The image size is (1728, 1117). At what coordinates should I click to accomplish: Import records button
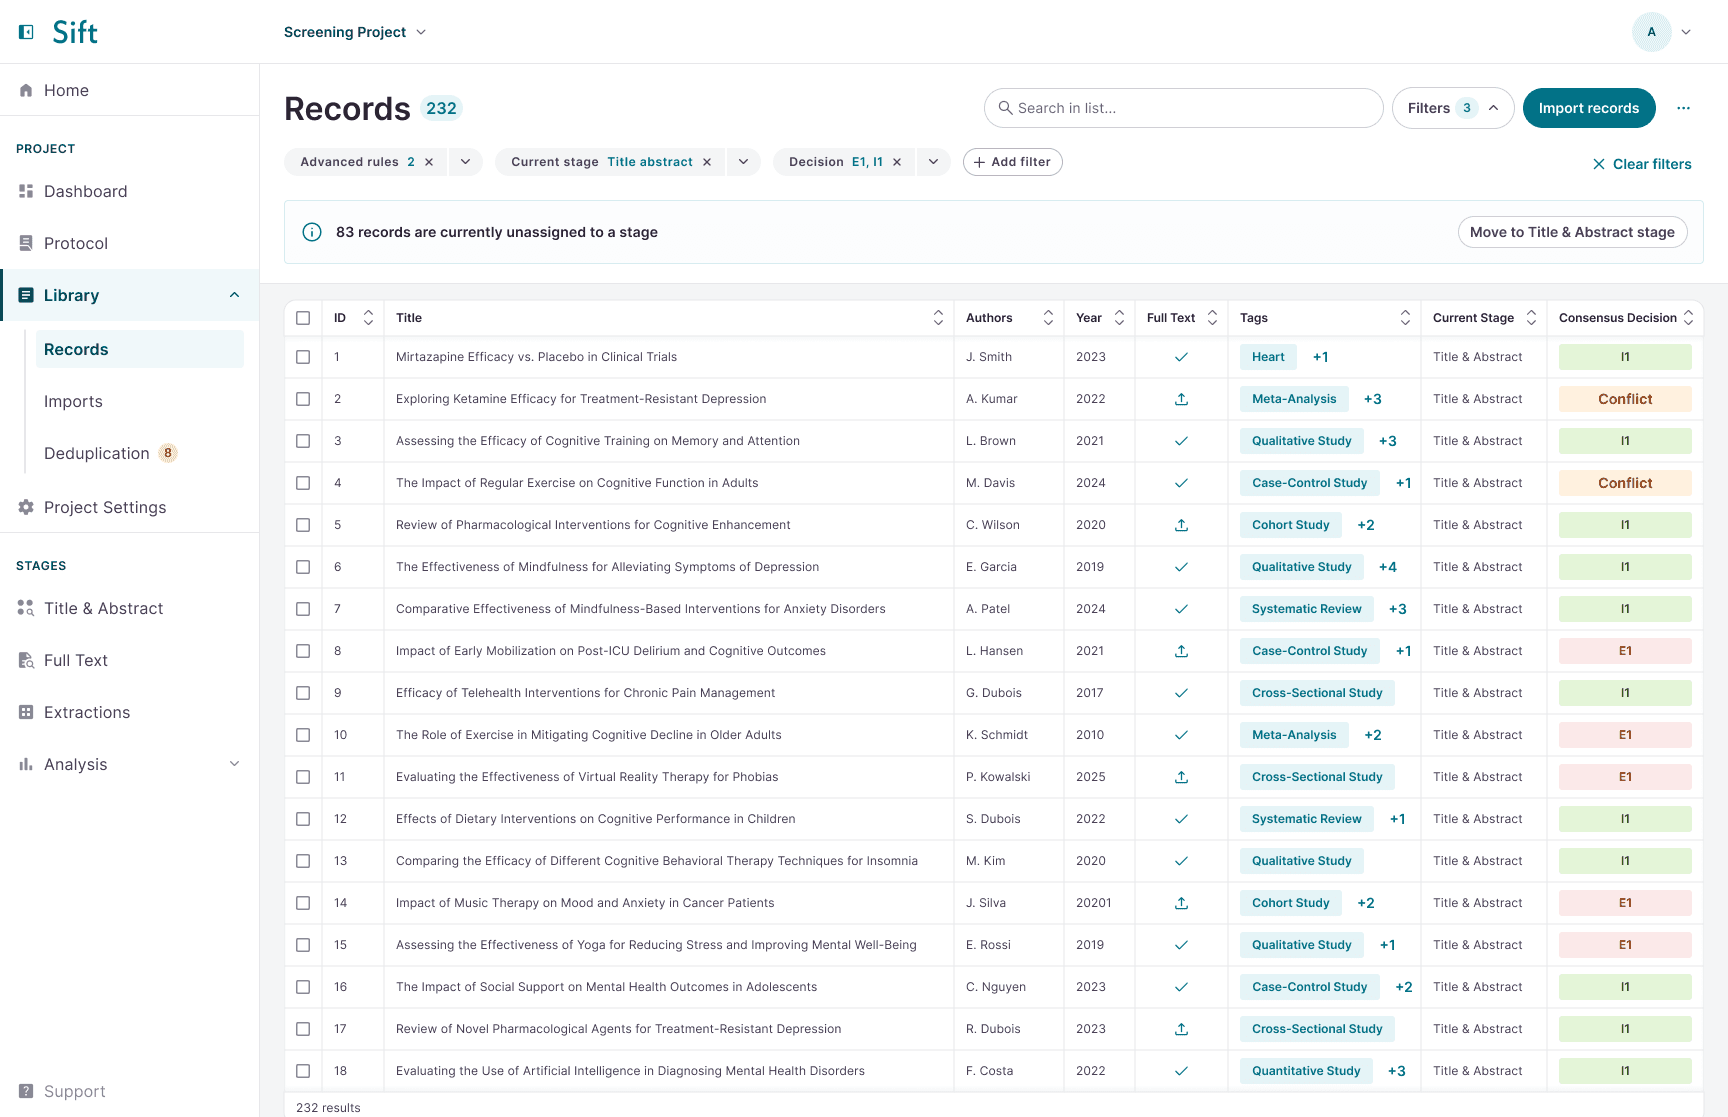click(x=1589, y=108)
